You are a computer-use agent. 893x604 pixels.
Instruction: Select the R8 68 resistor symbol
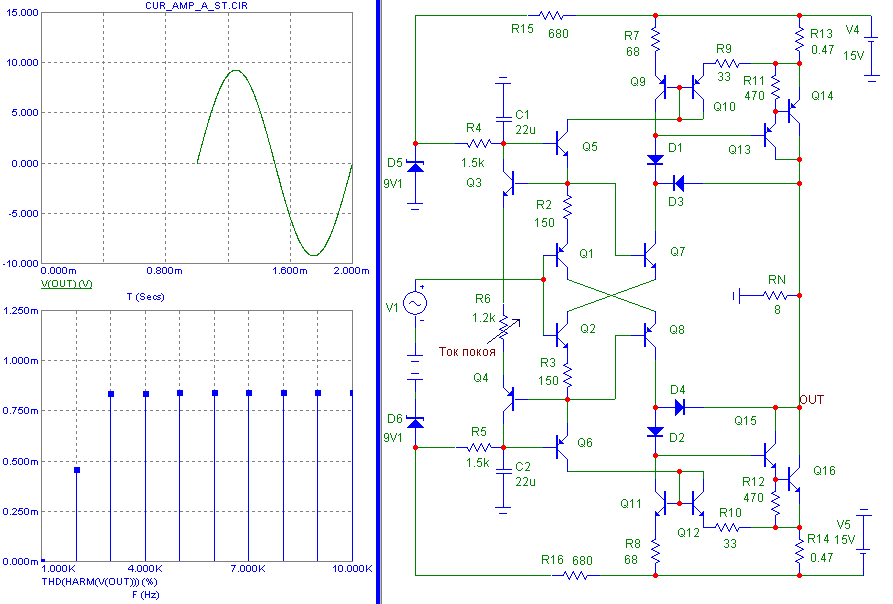(x=656, y=551)
